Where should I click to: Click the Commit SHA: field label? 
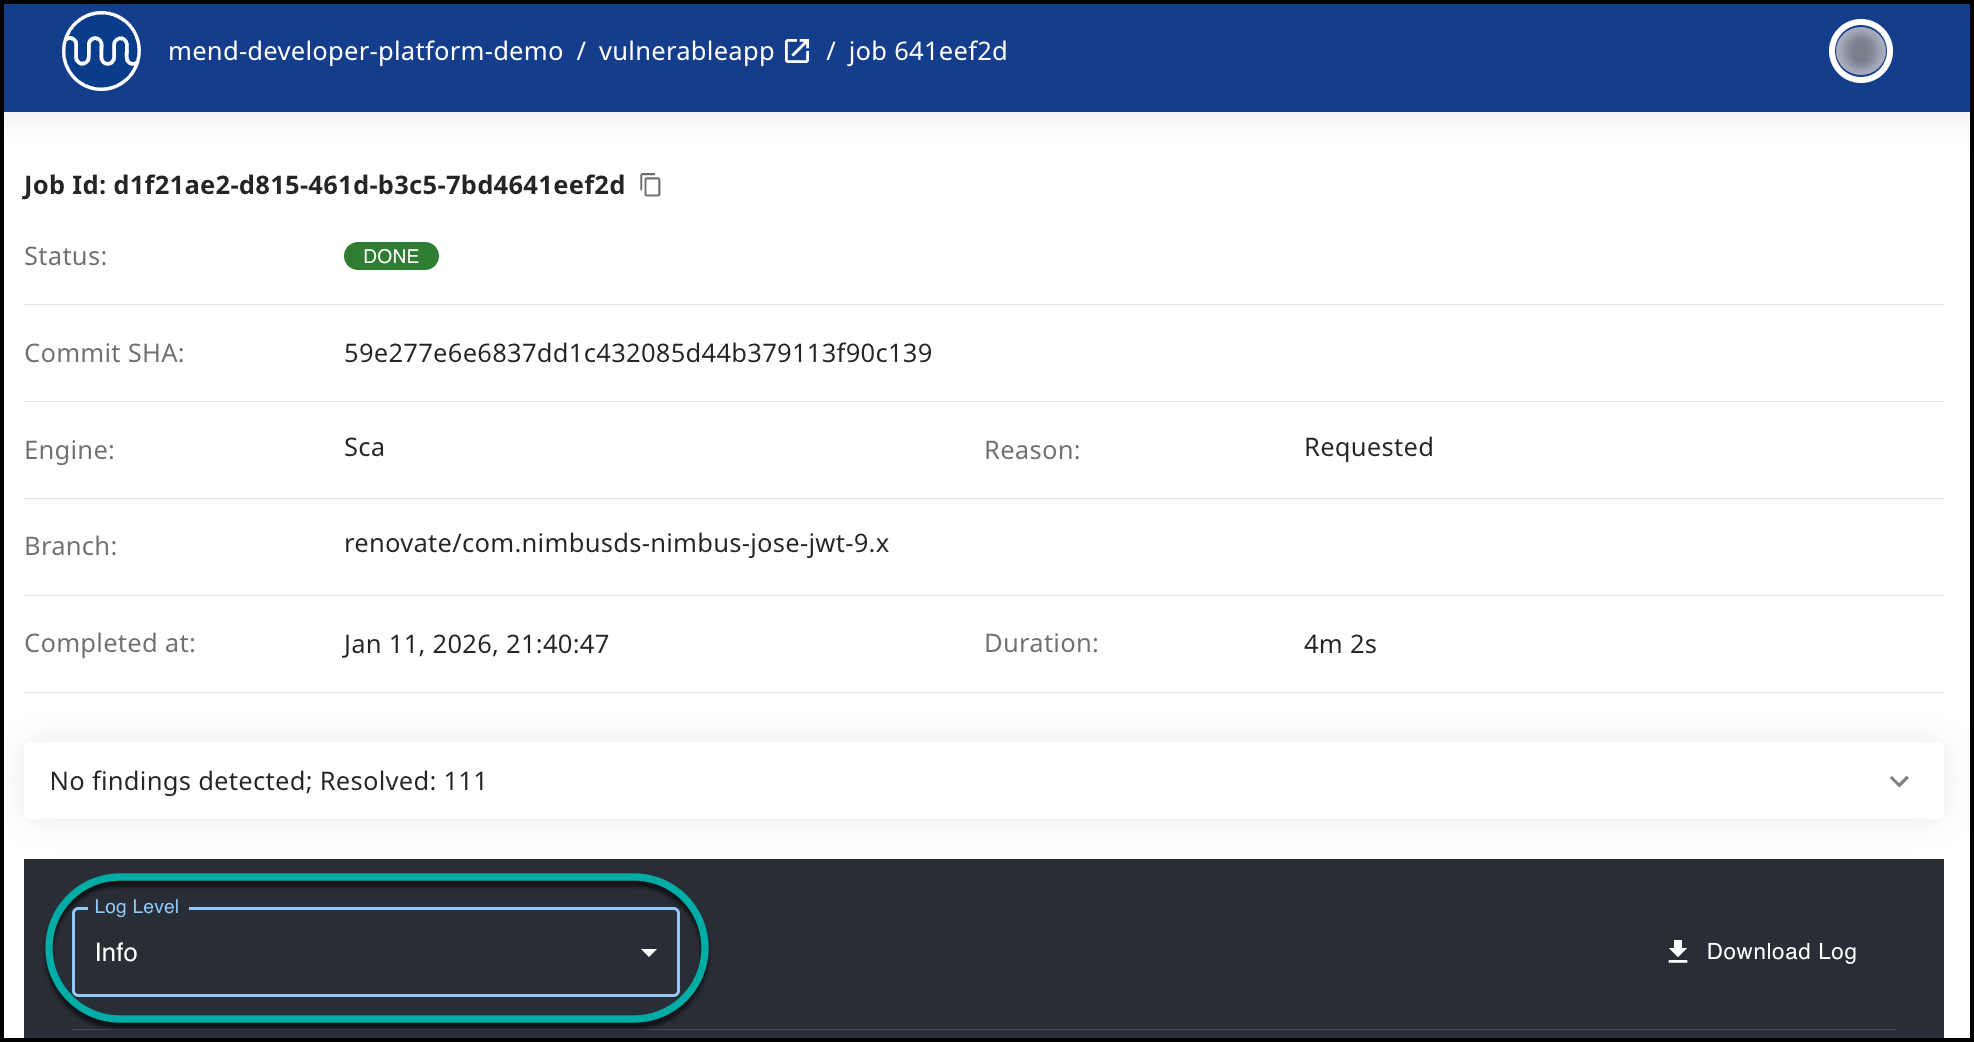coord(104,353)
